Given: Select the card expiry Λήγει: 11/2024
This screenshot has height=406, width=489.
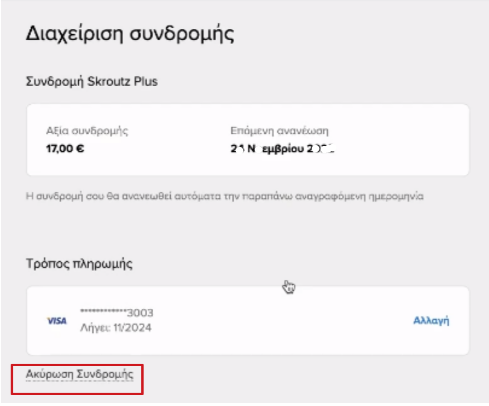Looking at the screenshot, I should (x=116, y=328).
